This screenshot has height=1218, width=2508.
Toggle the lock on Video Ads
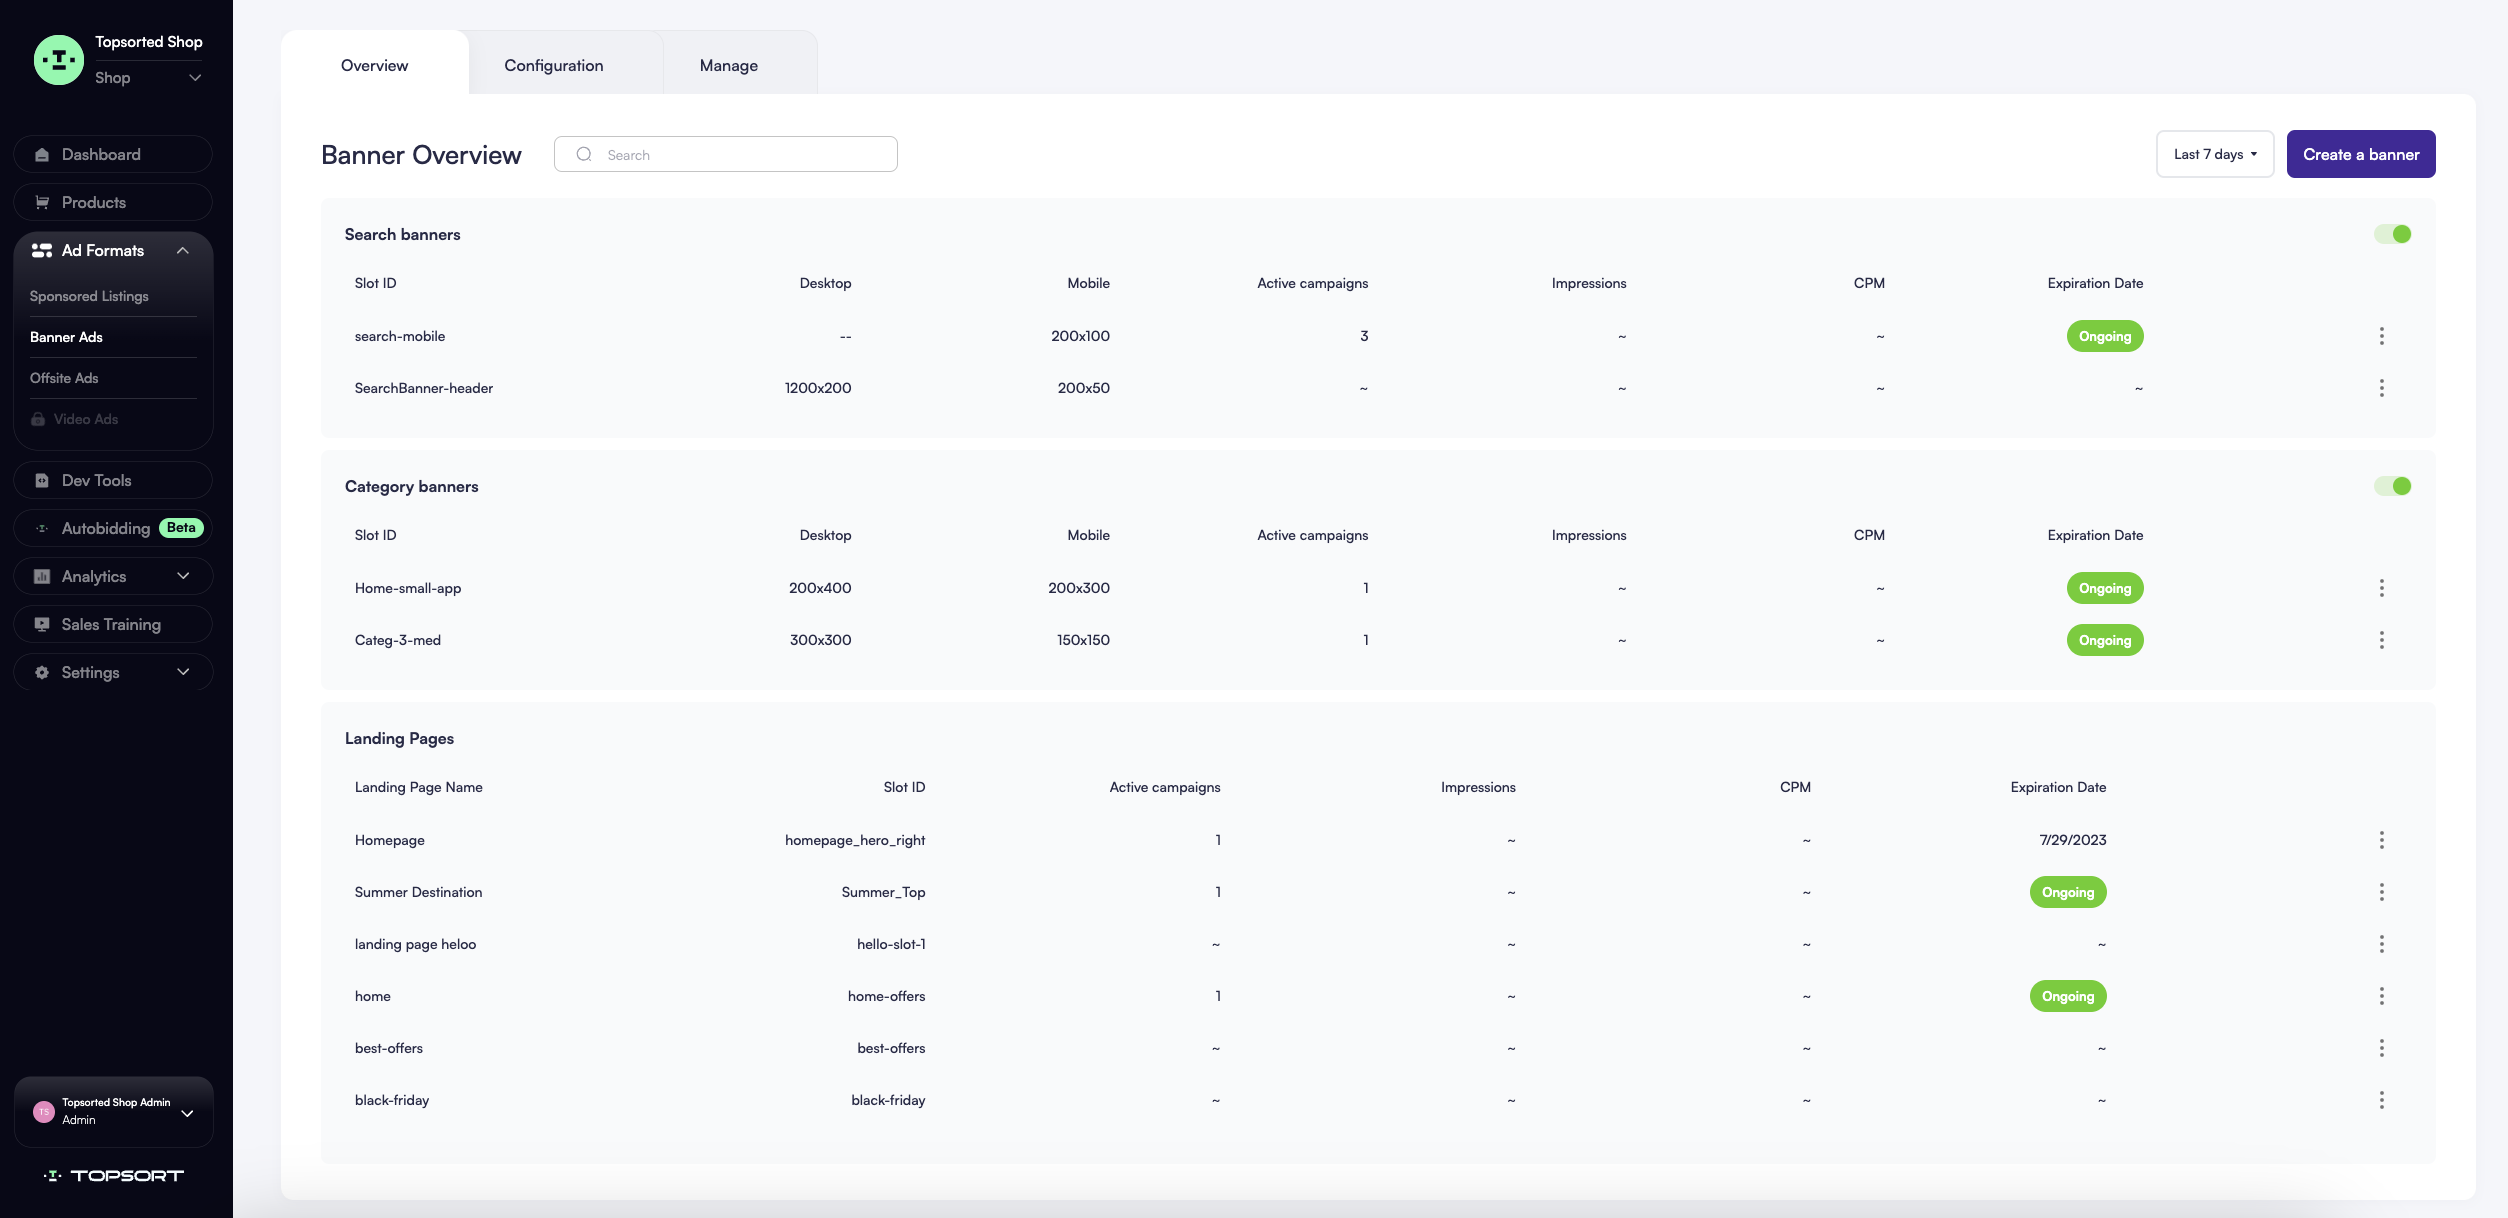coord(38,418)
